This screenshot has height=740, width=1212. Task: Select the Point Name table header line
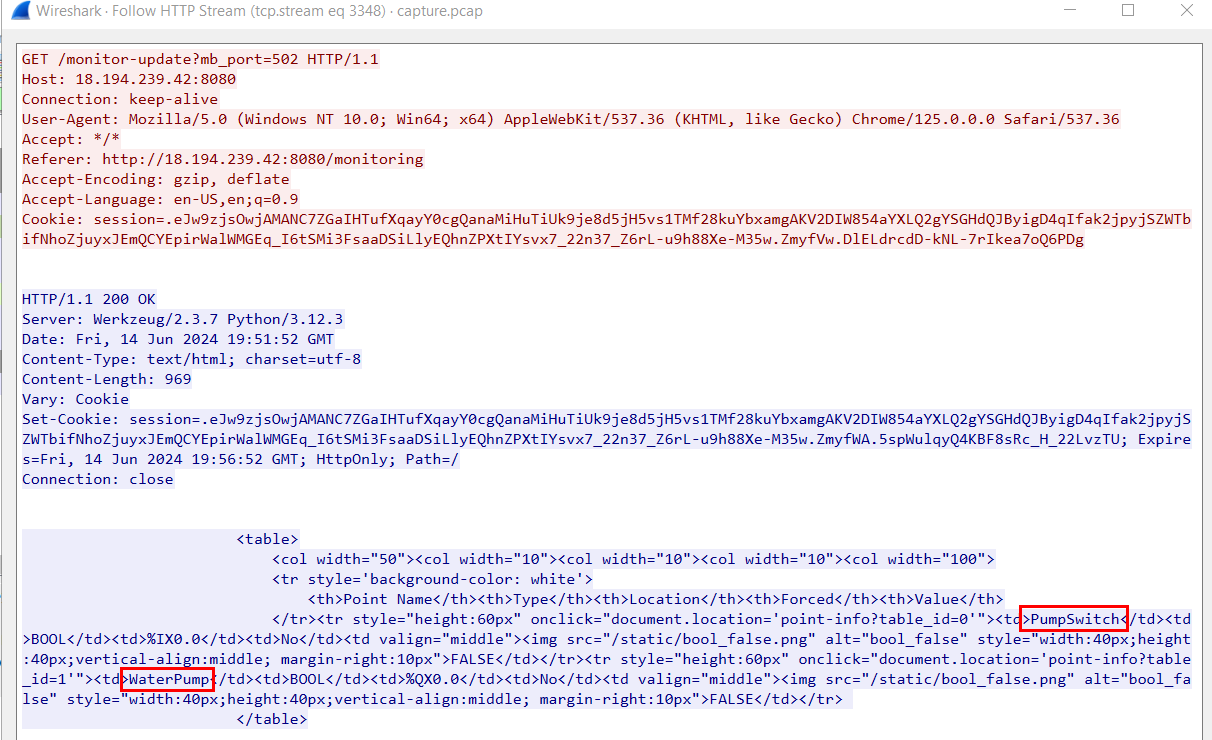click(x=656, y=599)
